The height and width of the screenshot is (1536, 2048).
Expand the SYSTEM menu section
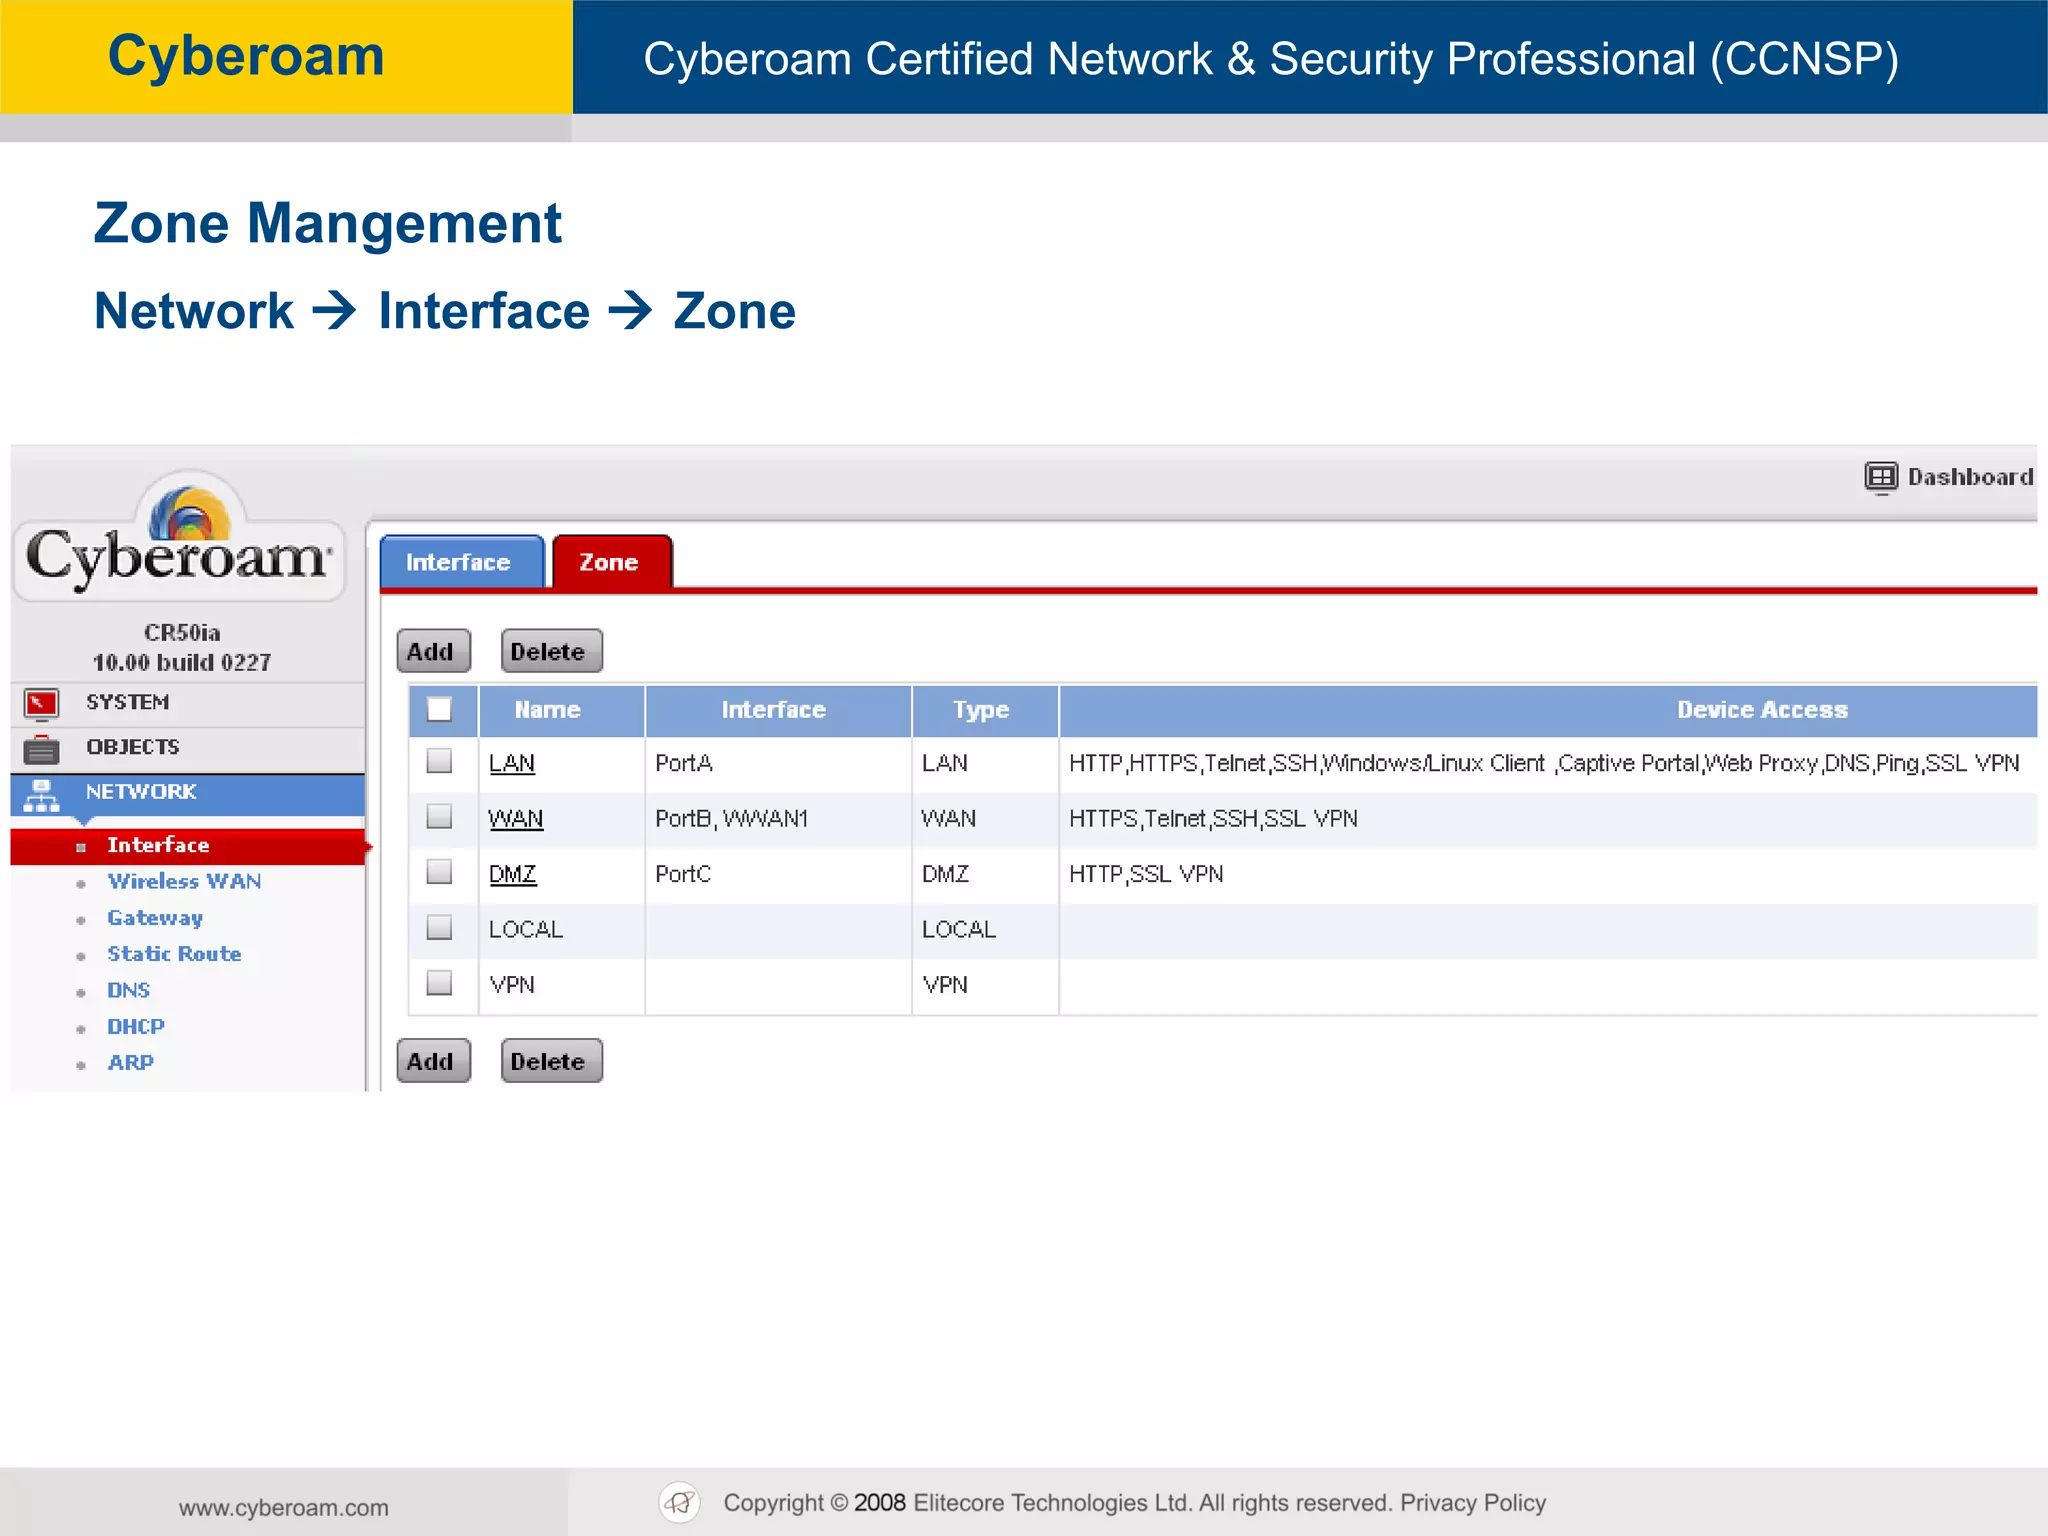tap(188, 703)
